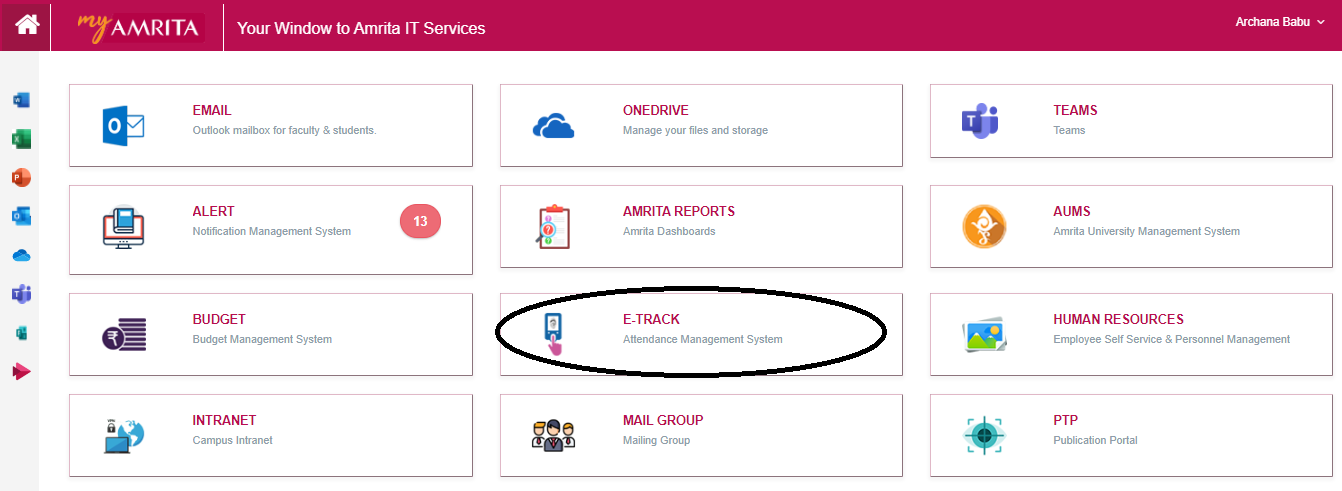Viewport: 1342px width, 491px height.
Task: Click 'Campus Intranet' text
Action: (232, 440)
